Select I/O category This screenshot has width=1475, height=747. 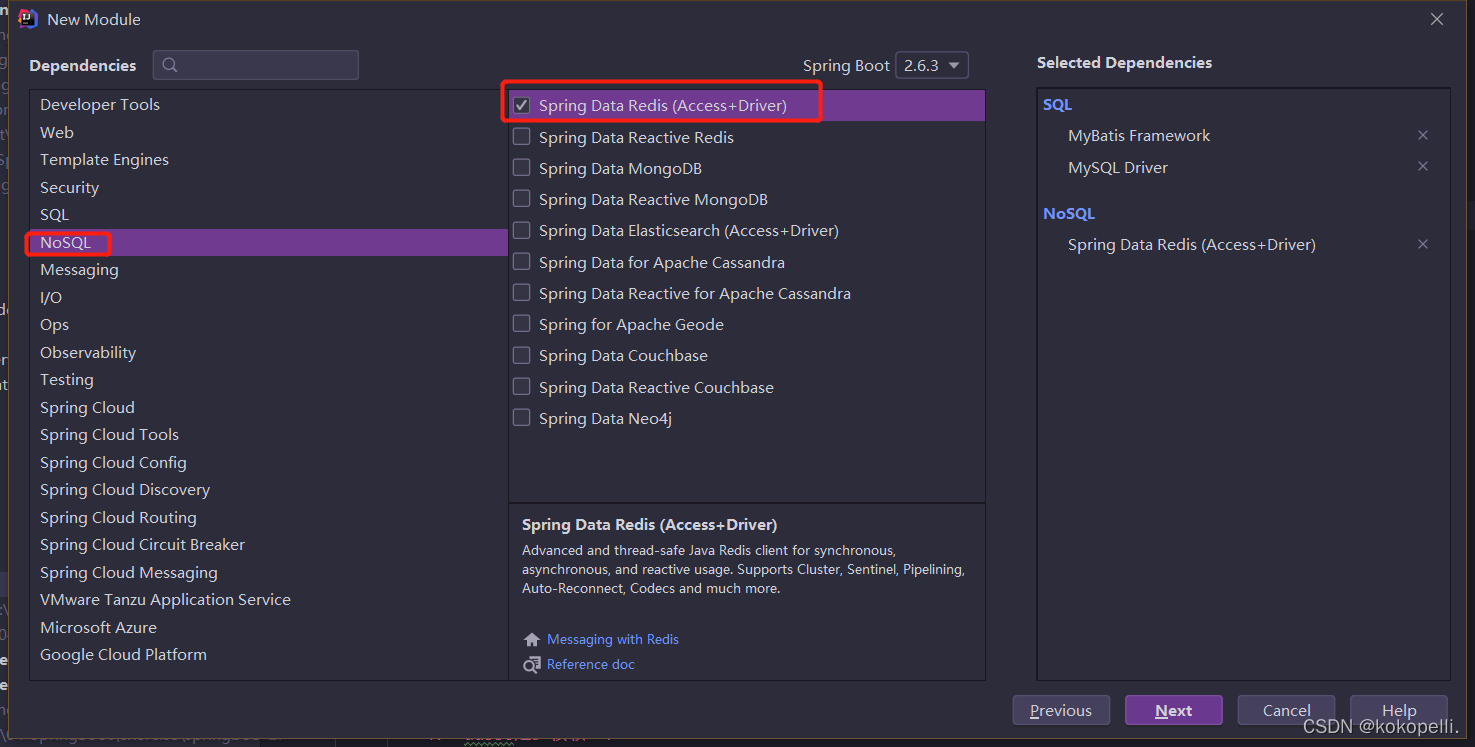point(269,297)
